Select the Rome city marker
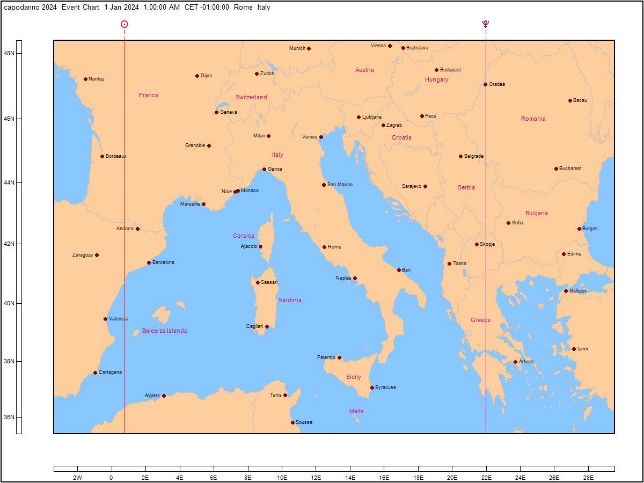 [324, 246]
